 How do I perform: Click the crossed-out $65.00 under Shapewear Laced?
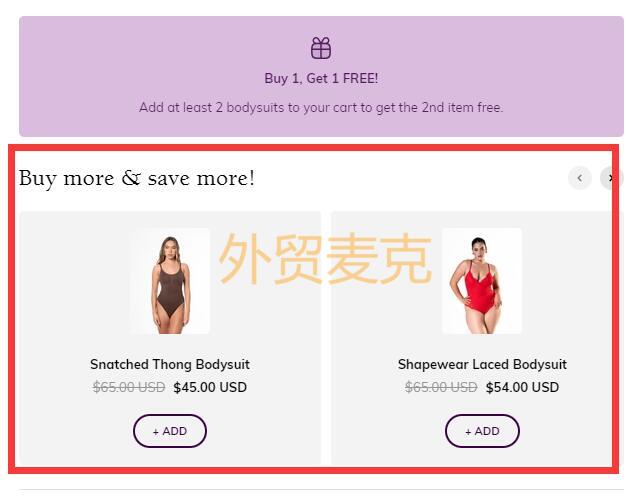(441, 387)
